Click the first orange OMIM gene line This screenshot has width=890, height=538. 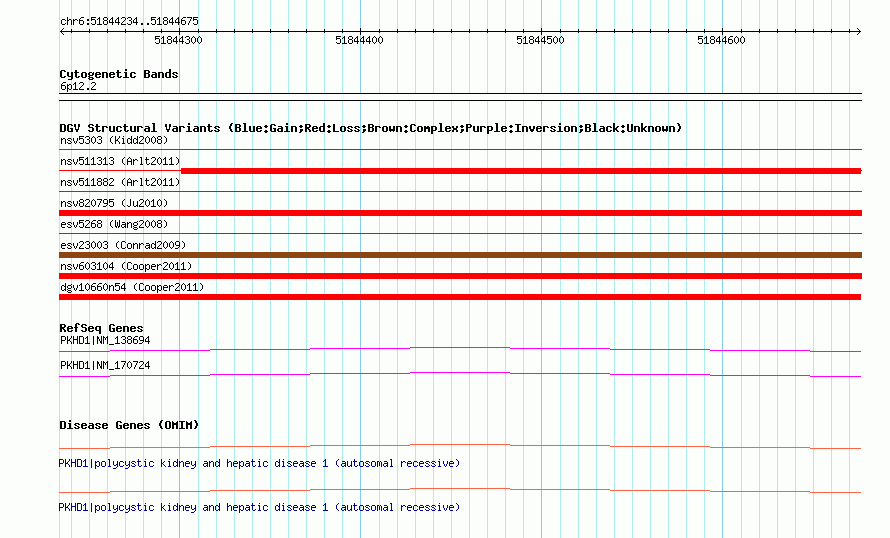click(x=460, y=444)
